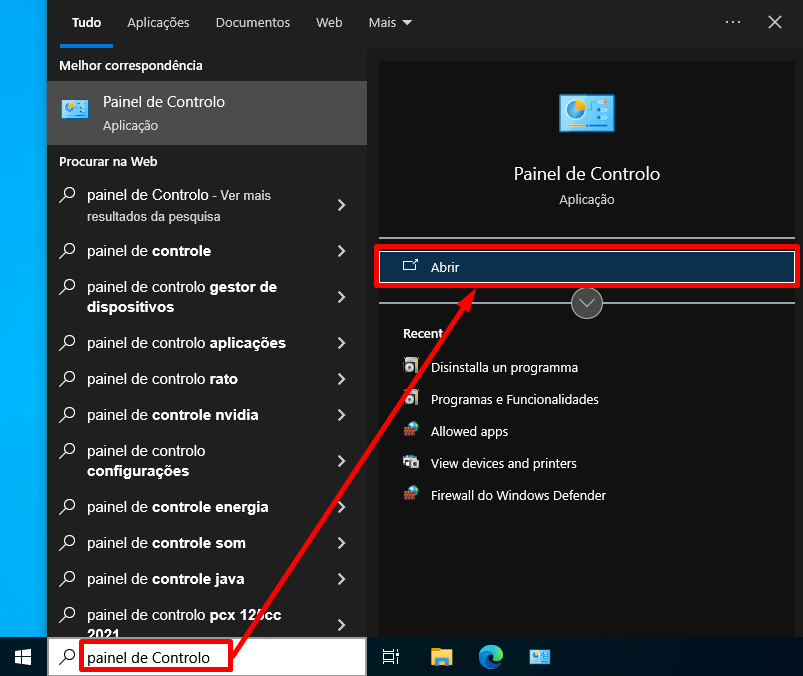Select the Painel de Controlo best match result

tap(207, 113)
